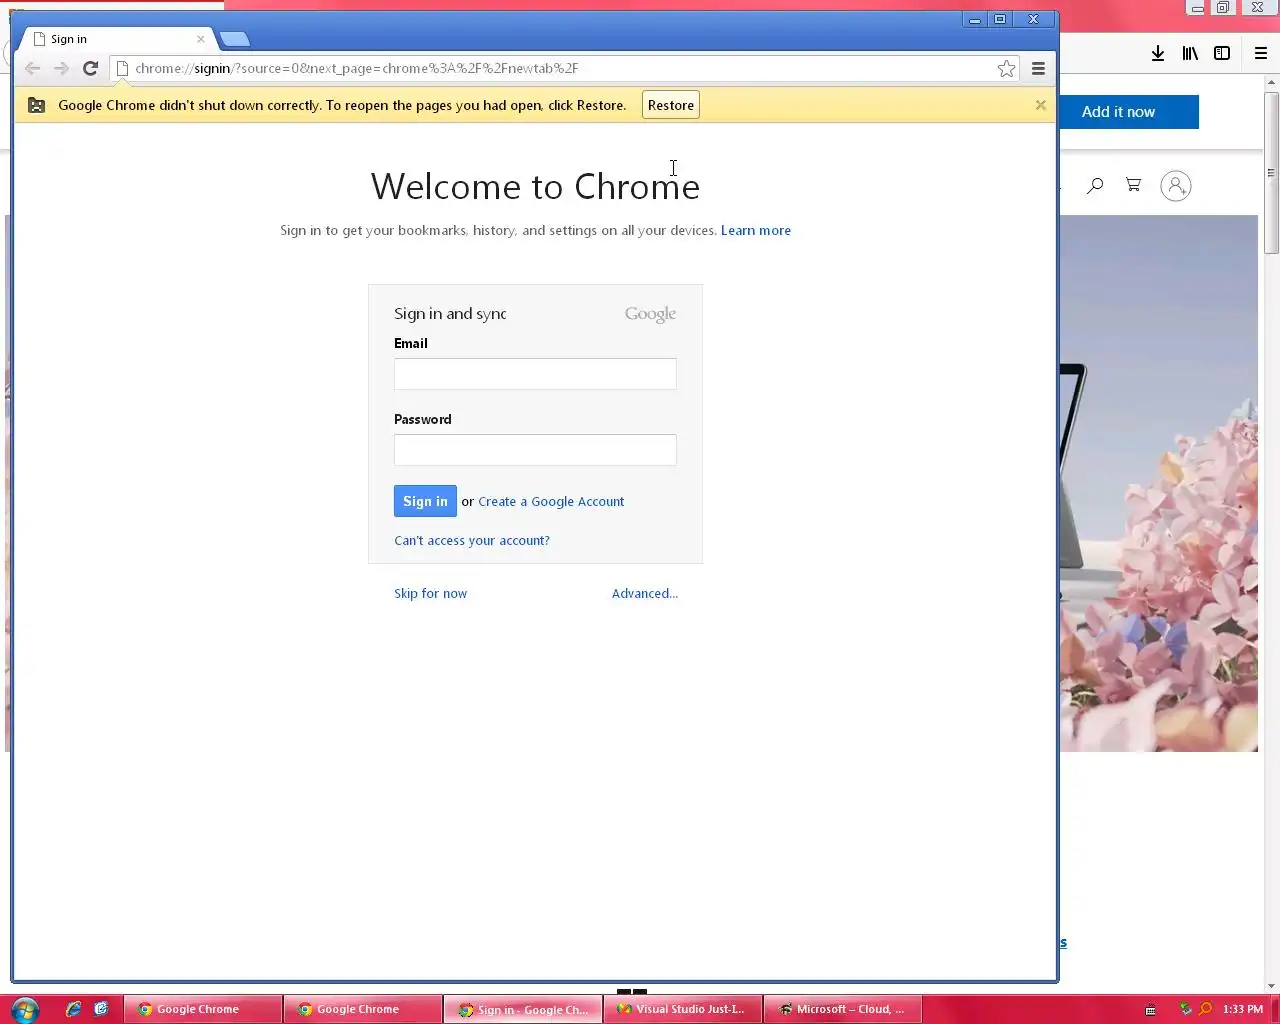Click the search magnifier on the Microsoft page
The height and width of the screenshot is (1024, 1280).
(1095, 185)
